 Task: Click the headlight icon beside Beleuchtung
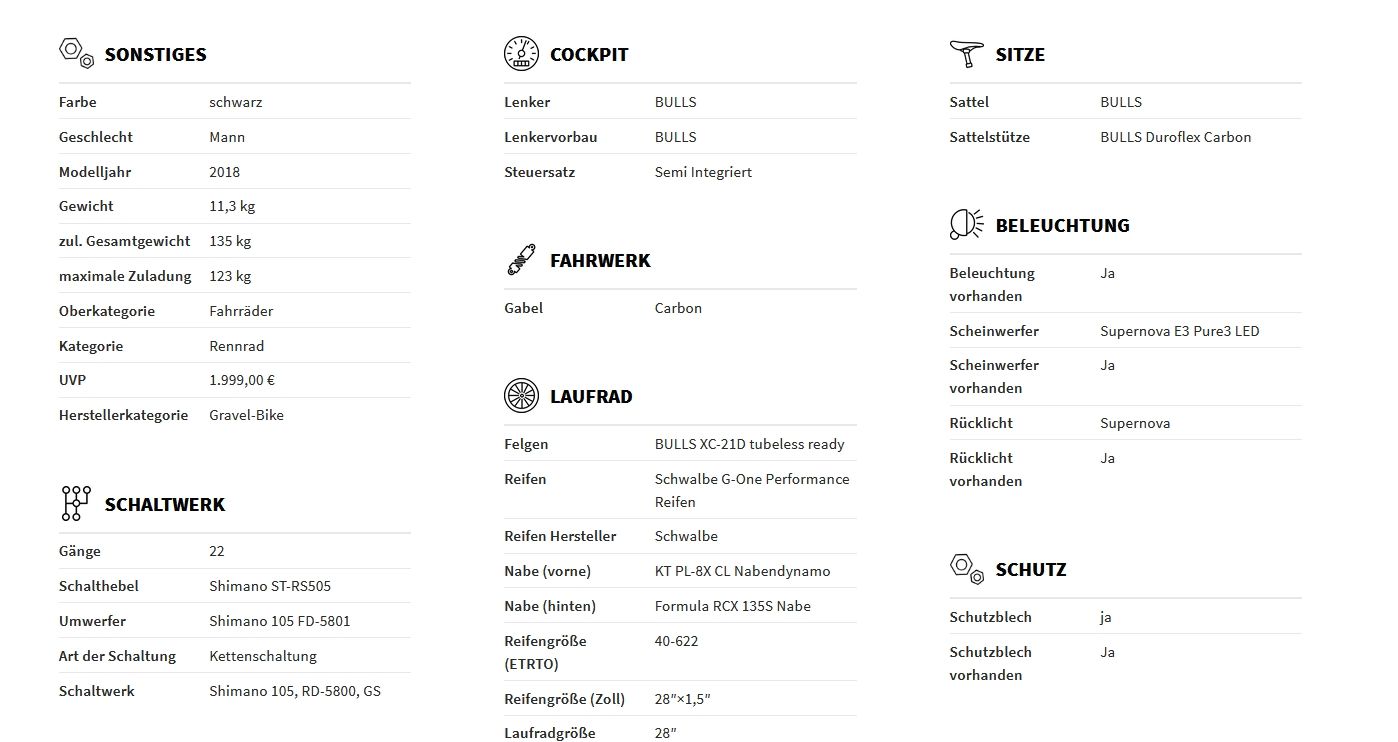pos(966,225)
